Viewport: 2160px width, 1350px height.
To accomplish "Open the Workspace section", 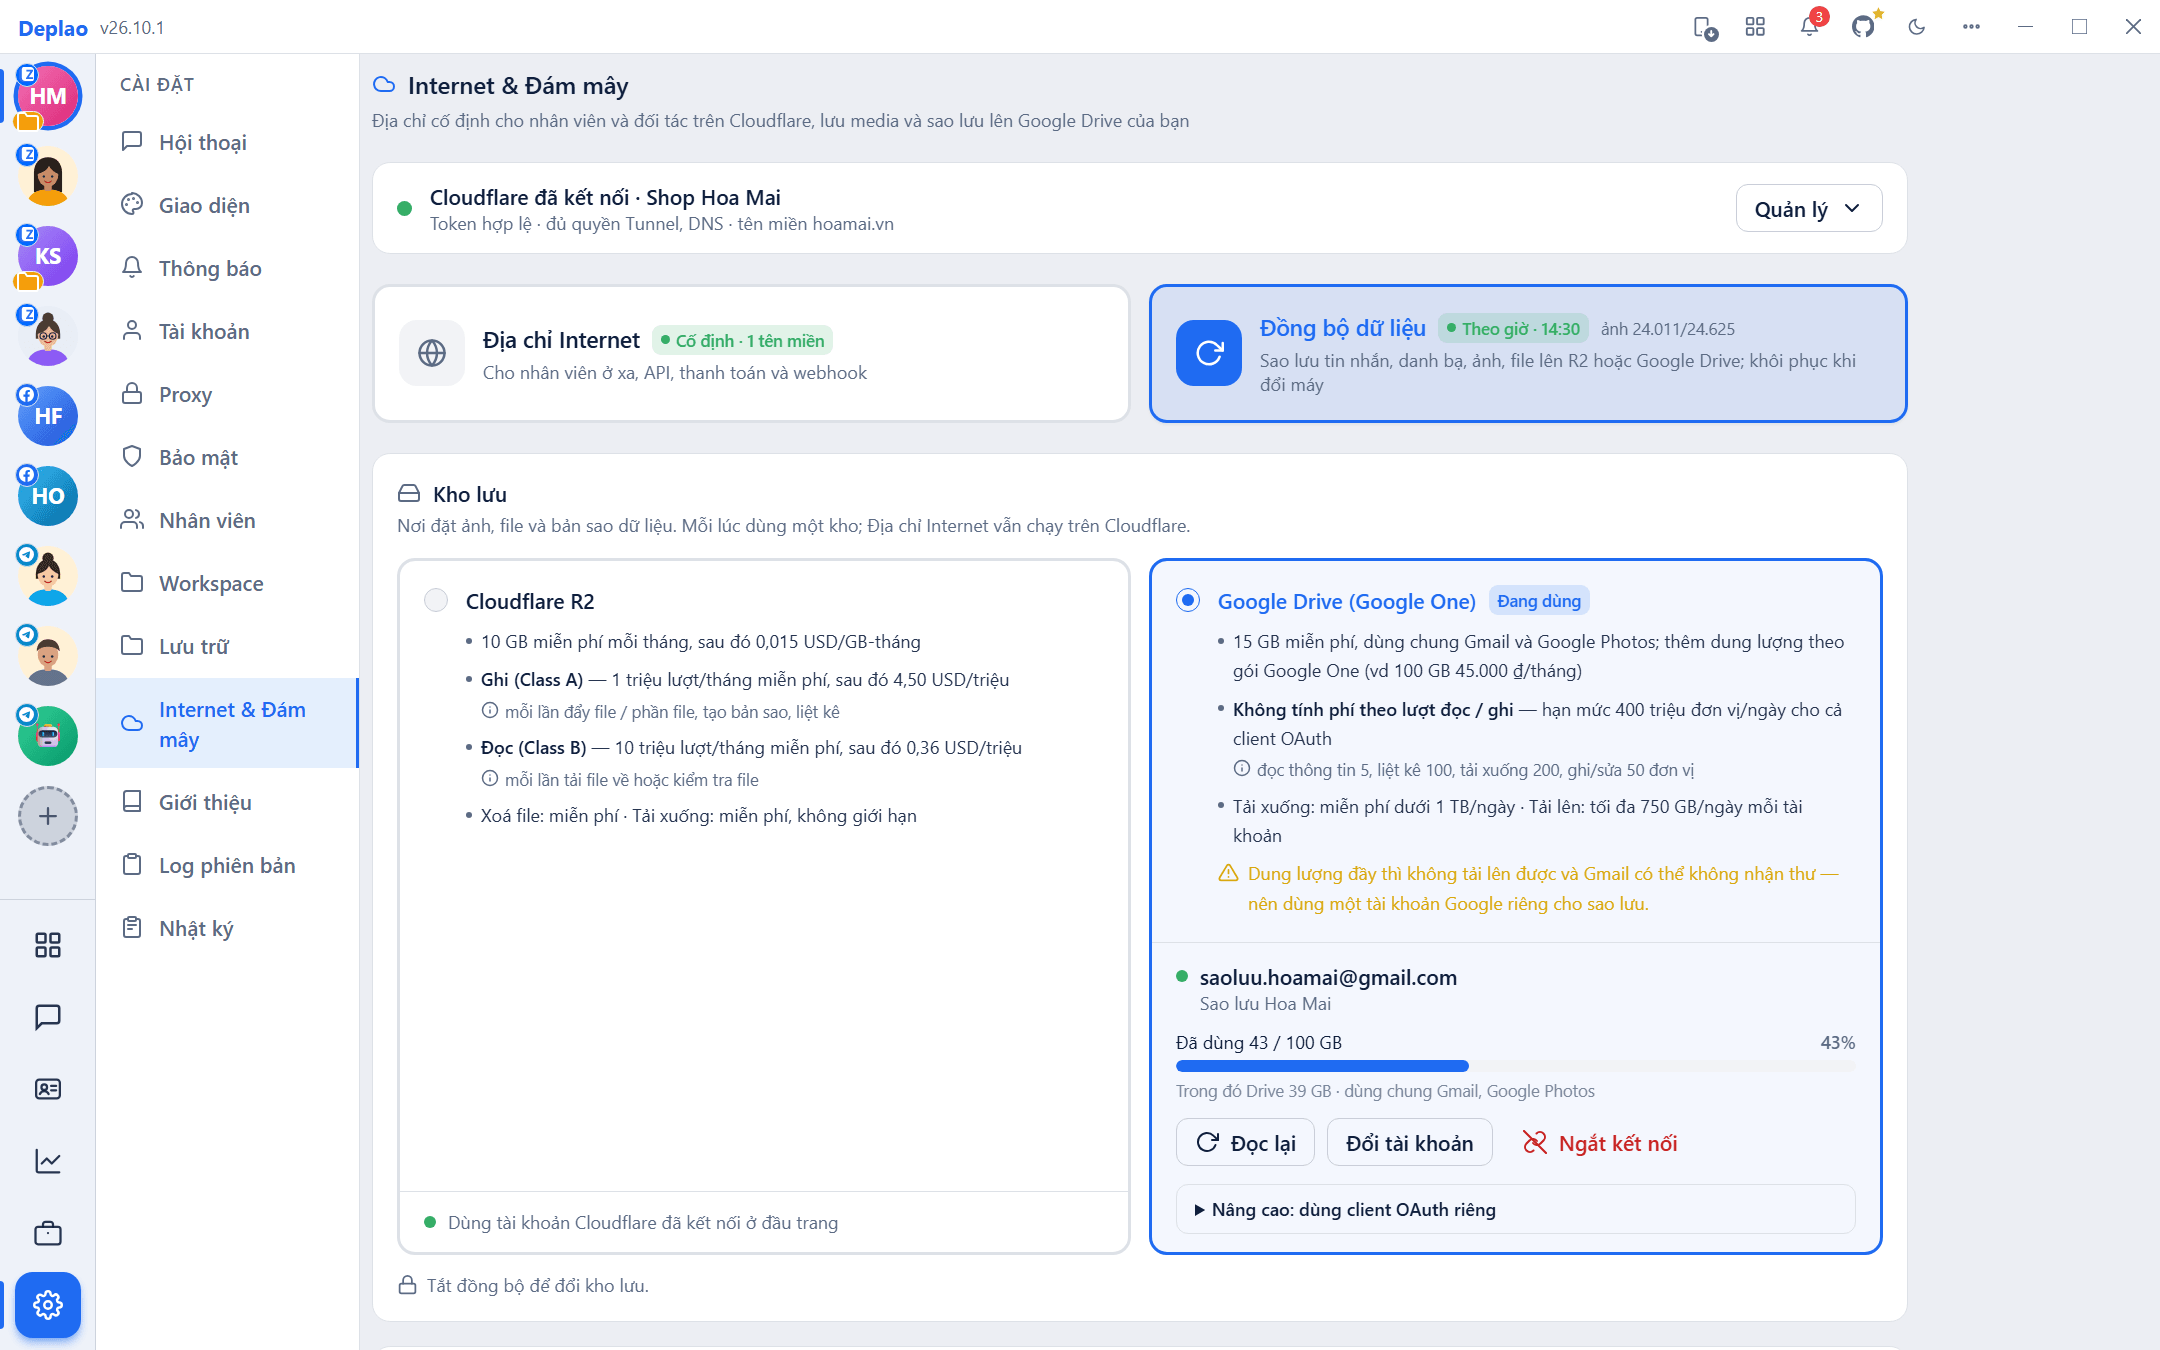I will click(x=227, y=583).
